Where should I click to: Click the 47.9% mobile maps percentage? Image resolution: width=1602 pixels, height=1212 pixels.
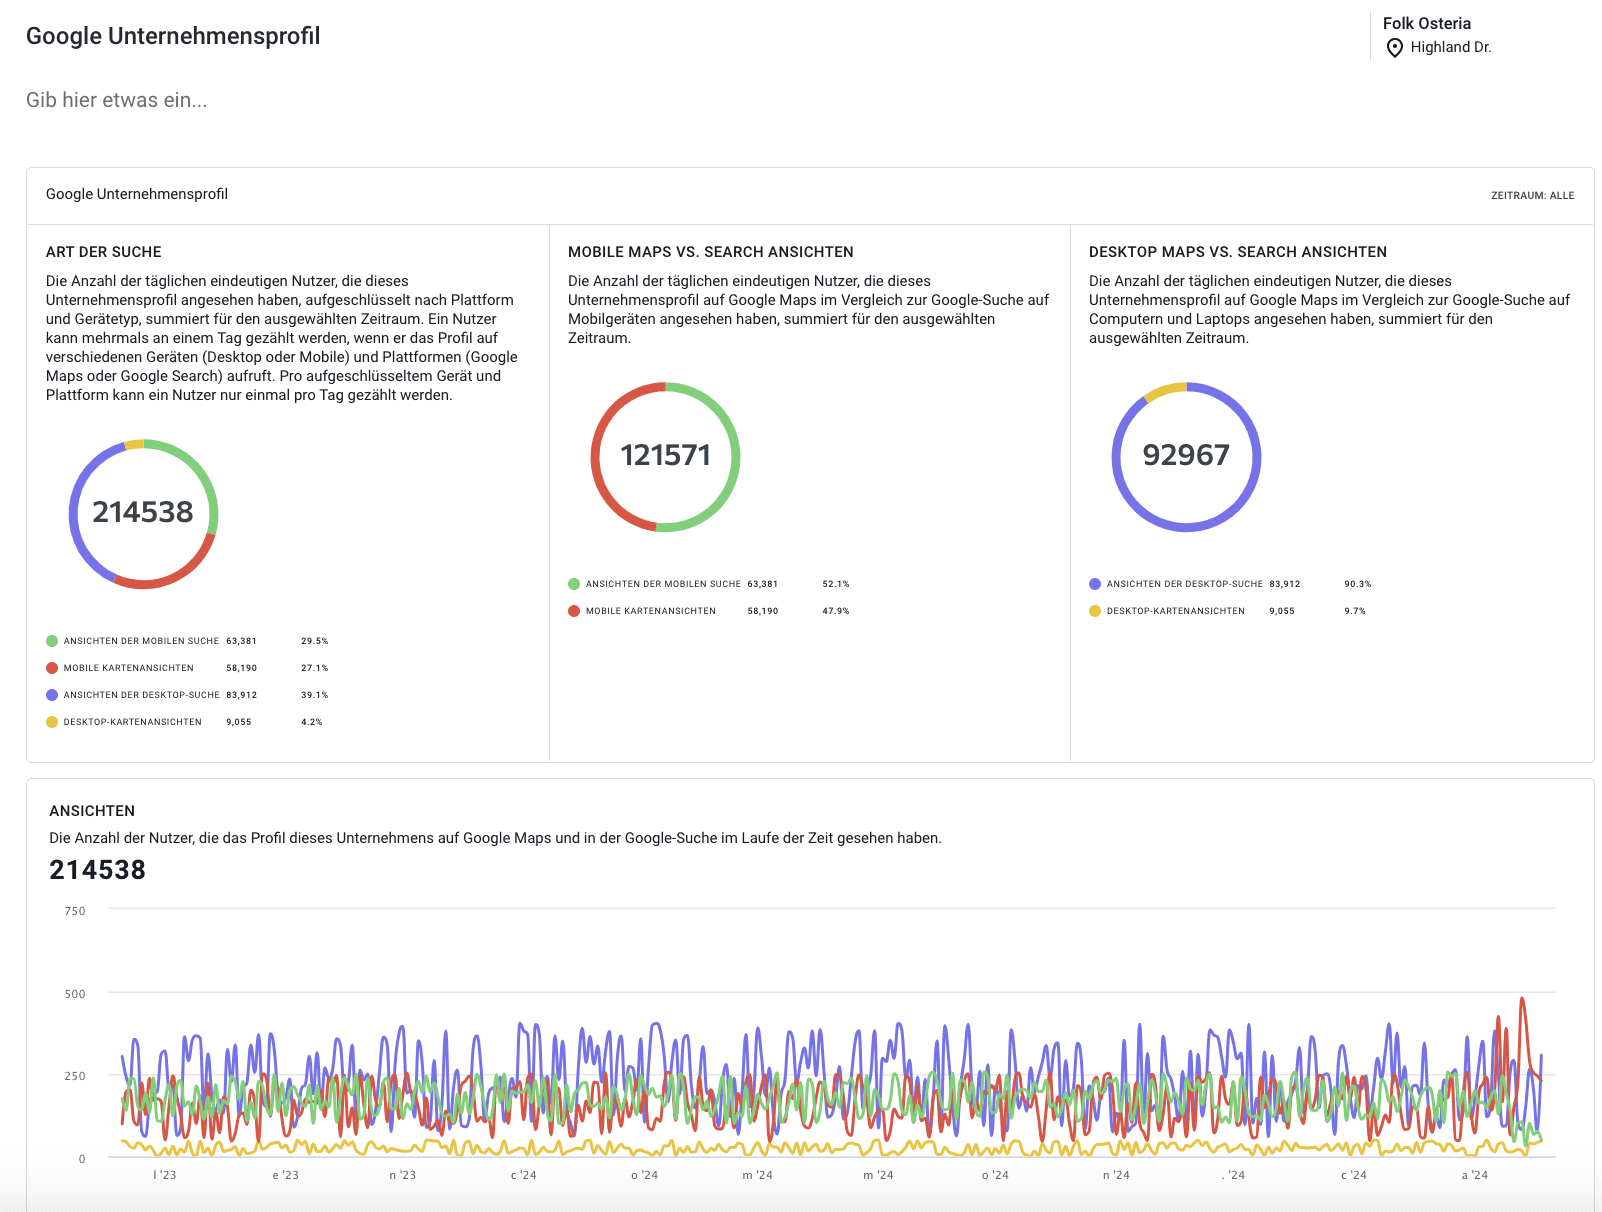click(836, 611)
